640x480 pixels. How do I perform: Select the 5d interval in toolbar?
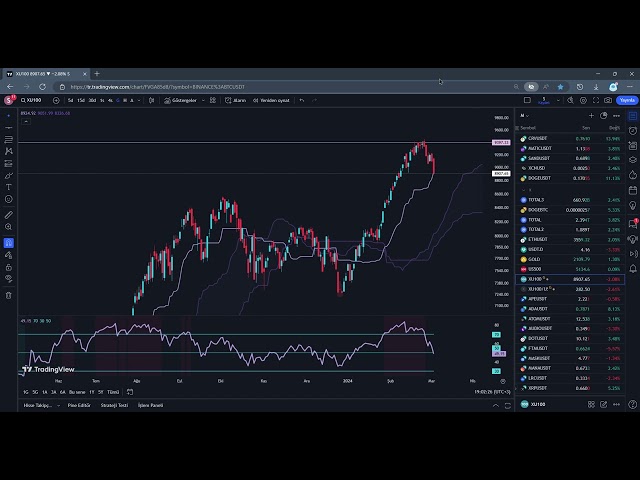70,100
